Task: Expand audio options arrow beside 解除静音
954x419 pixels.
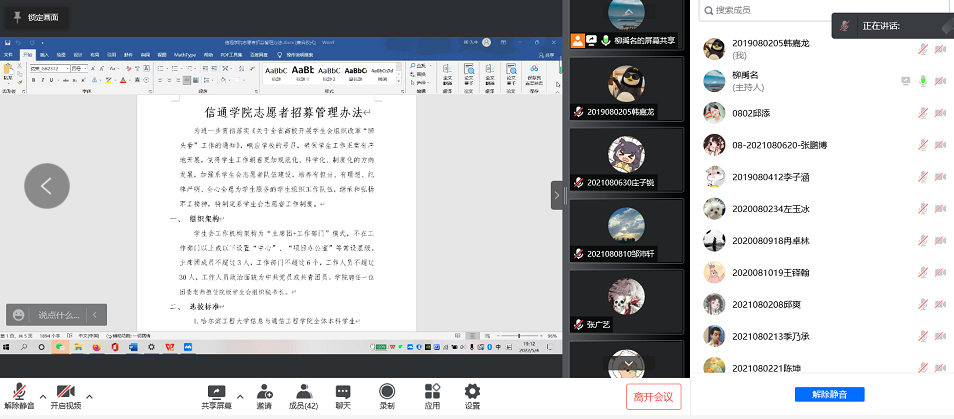Action: [x=43, y=395]
